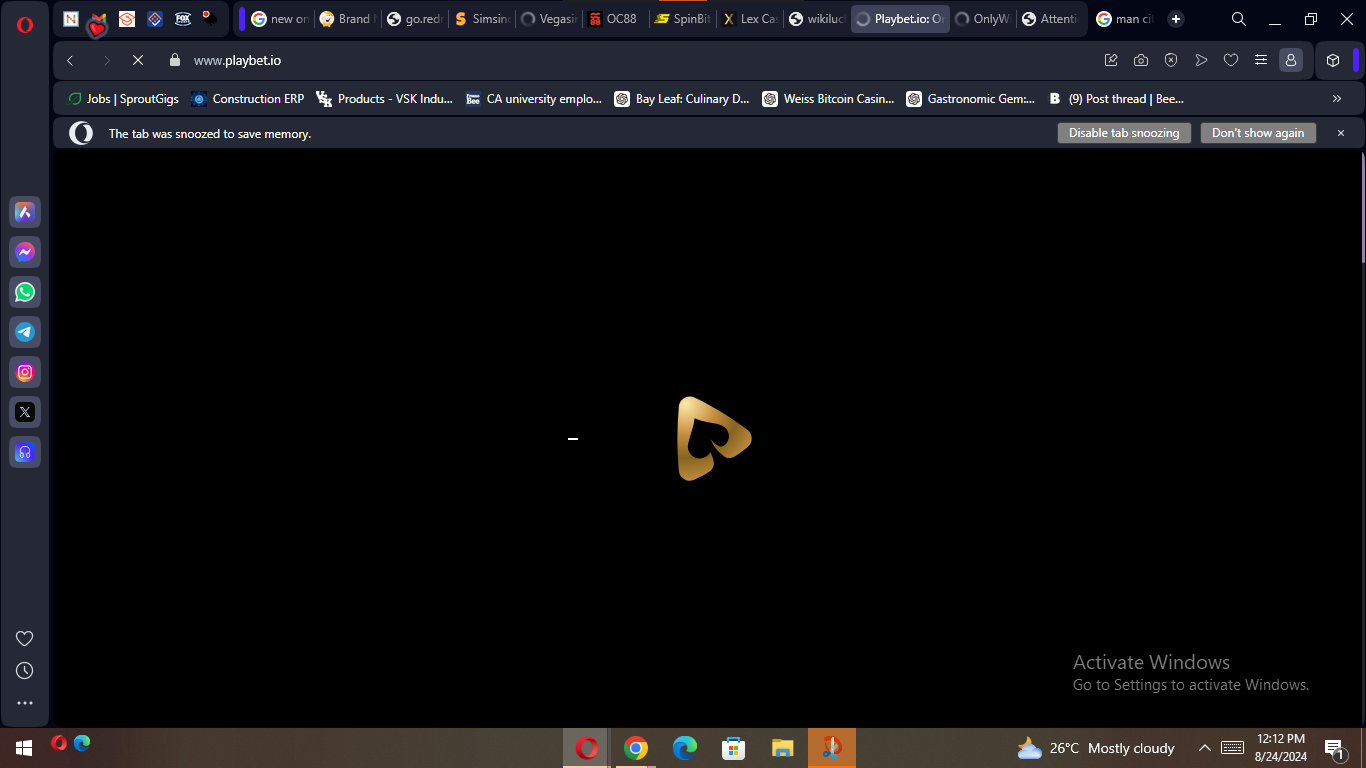Image resolution: width=1366 pixels, height=768 pixels.
Task: Open Windows Start menu
Action: 24,748
